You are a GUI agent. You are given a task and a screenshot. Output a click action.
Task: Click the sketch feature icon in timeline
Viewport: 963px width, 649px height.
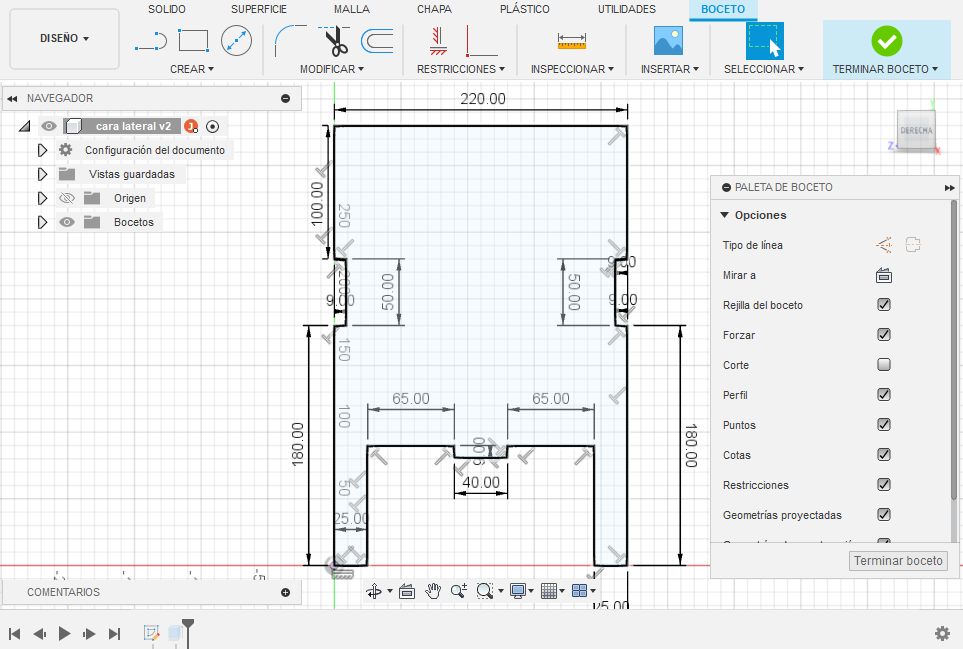point(151,633)
